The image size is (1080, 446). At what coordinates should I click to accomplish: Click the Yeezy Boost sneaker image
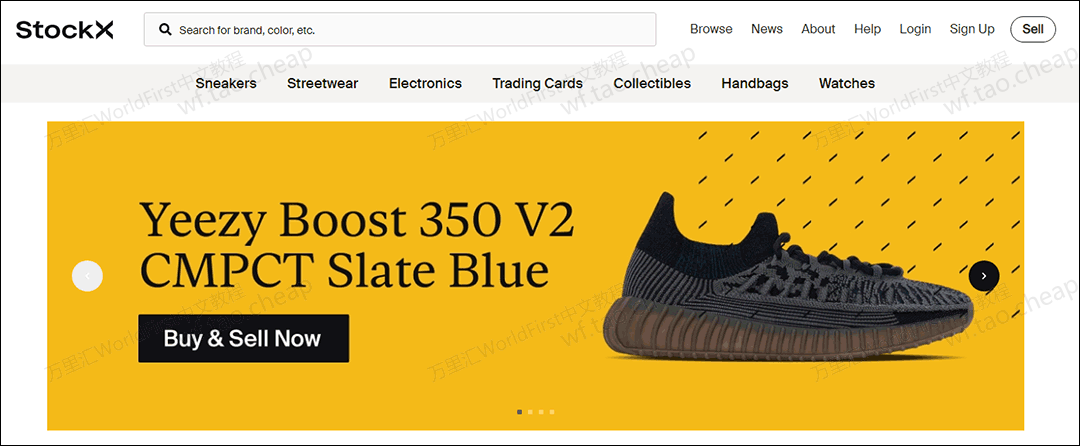coord(787,277)
